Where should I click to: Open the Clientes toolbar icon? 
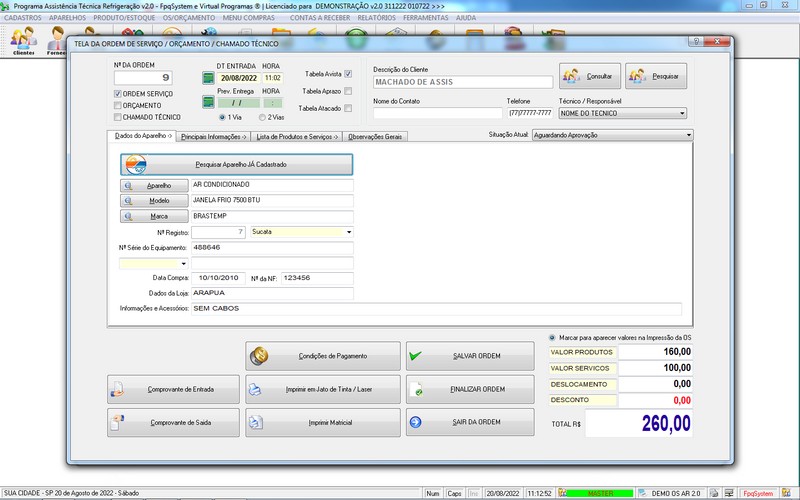(23, 41)
